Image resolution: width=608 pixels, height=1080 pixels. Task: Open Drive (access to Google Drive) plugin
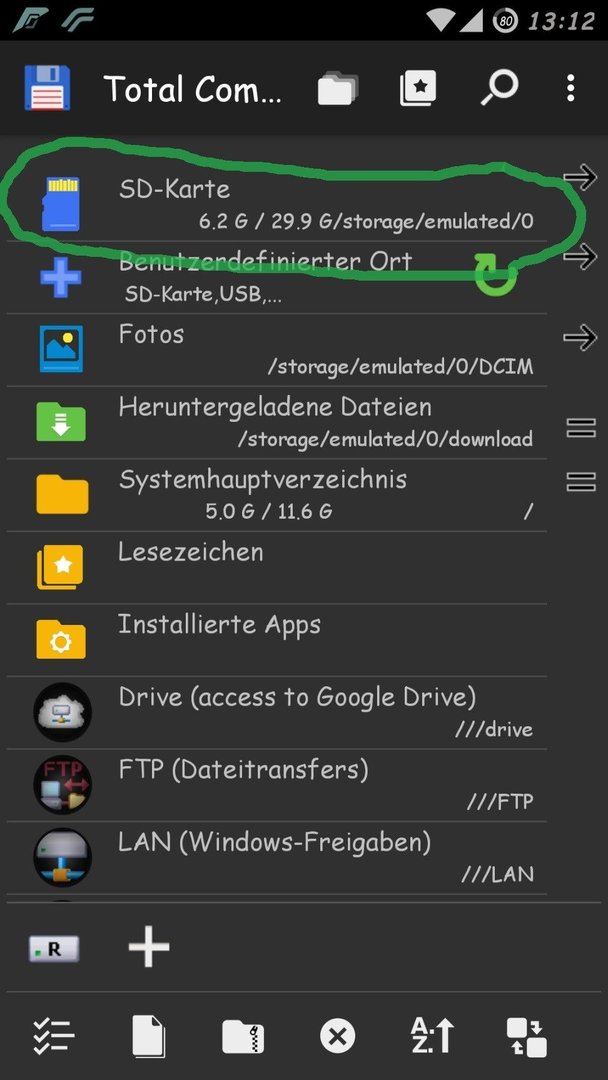point(277,713)
